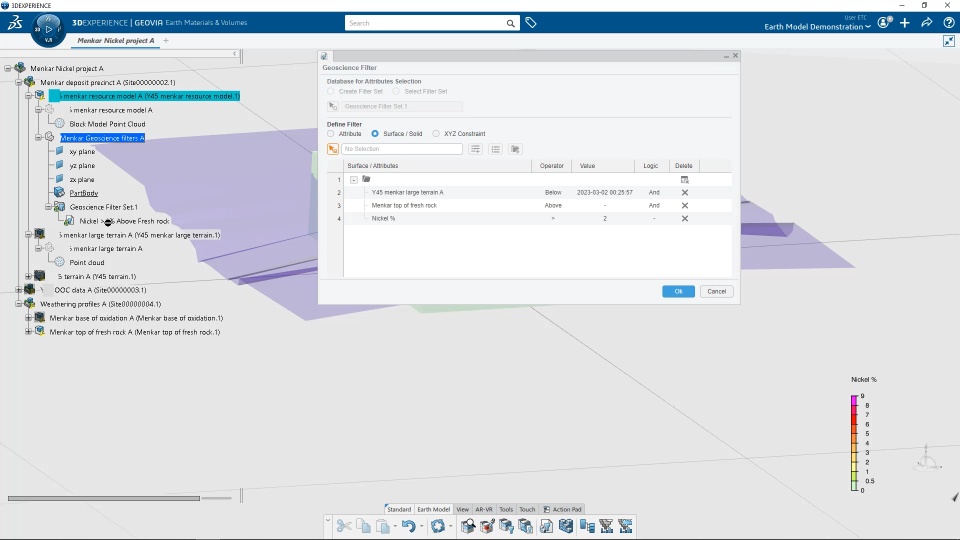
Task: Select the Menkar Nickel project A tab
Action: pyautogui.click(x=116, y=40)
